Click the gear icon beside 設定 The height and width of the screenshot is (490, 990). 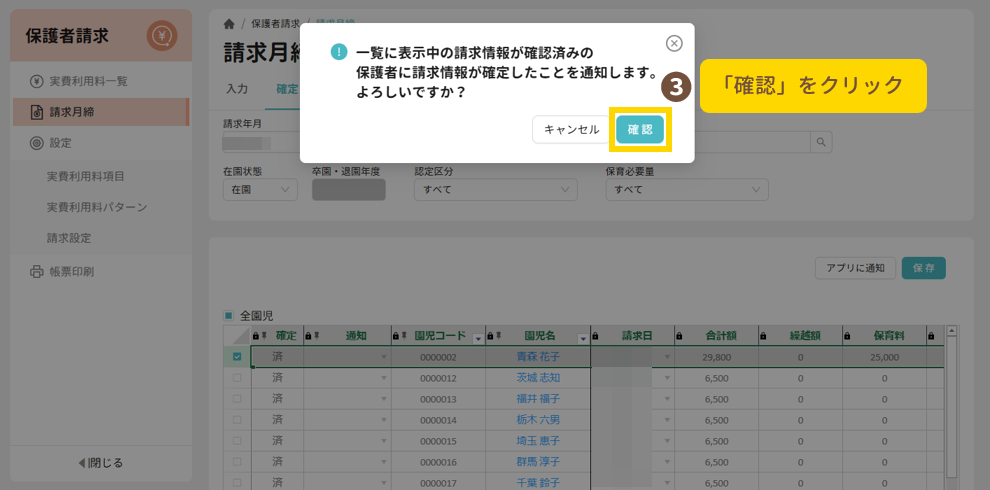[x=37, y=143]
